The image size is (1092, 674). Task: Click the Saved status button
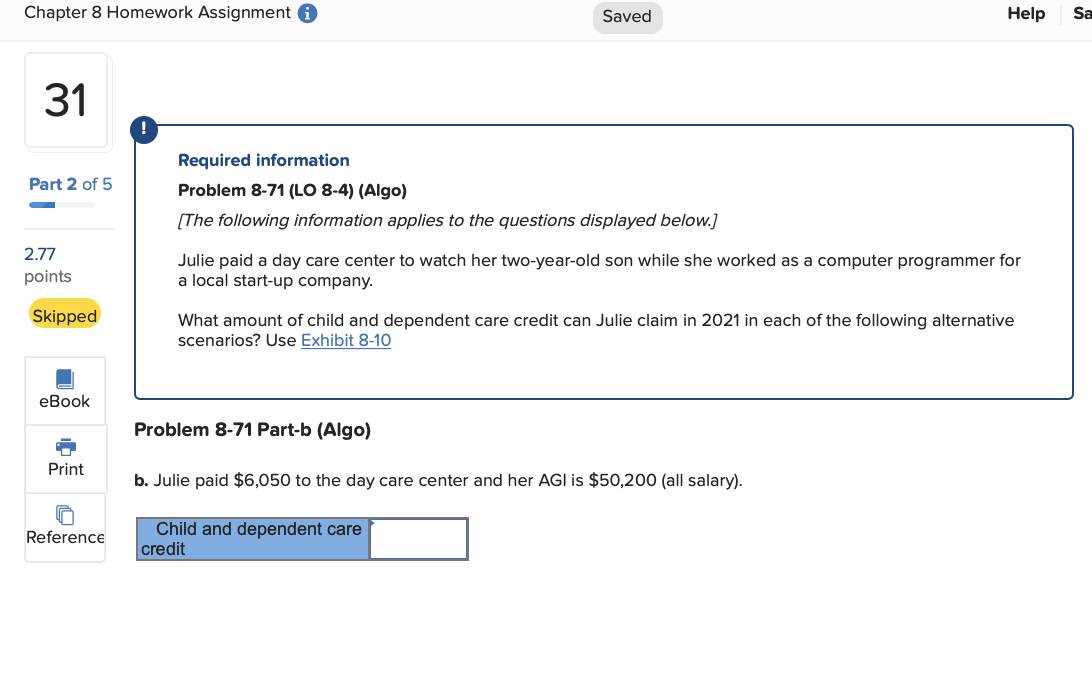pyautogui.click(x=627, y=17)
